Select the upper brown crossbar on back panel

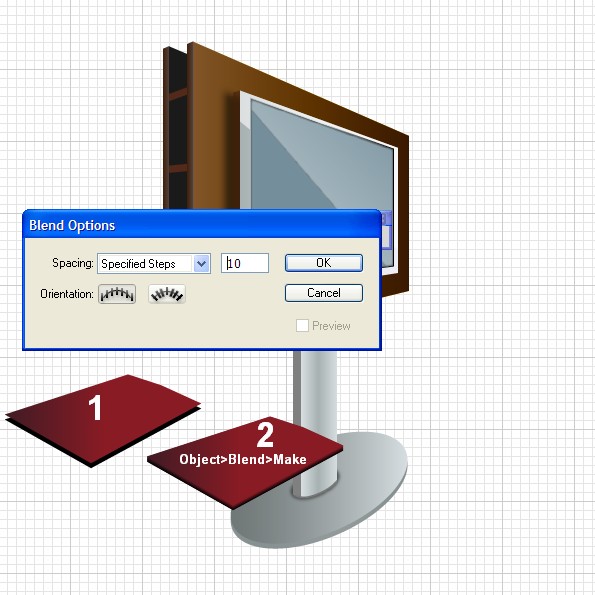[x=178, y=94]
